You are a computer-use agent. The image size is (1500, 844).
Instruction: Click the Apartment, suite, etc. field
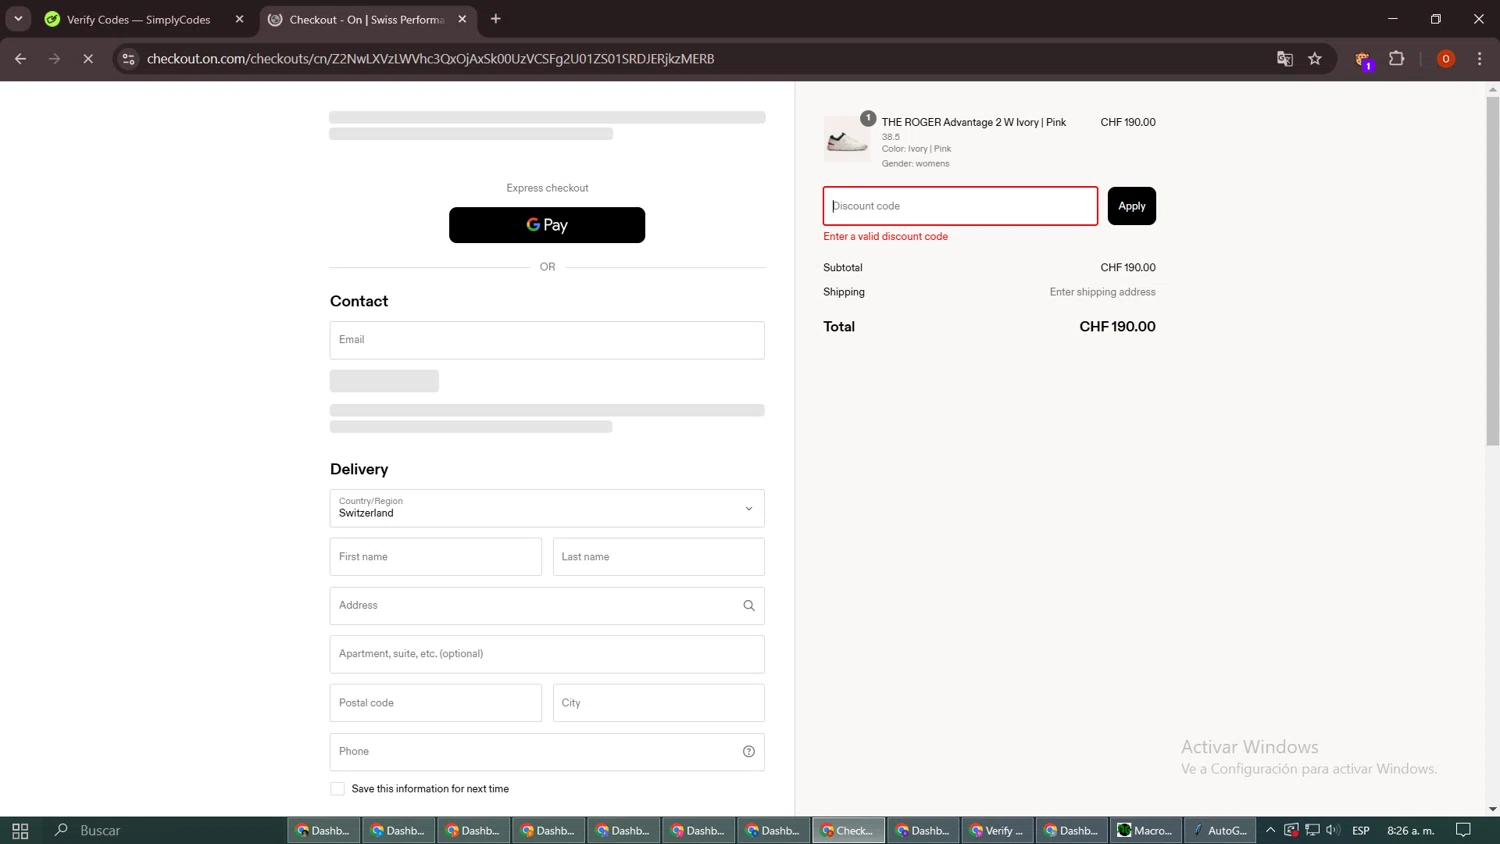tap(547, 654)
